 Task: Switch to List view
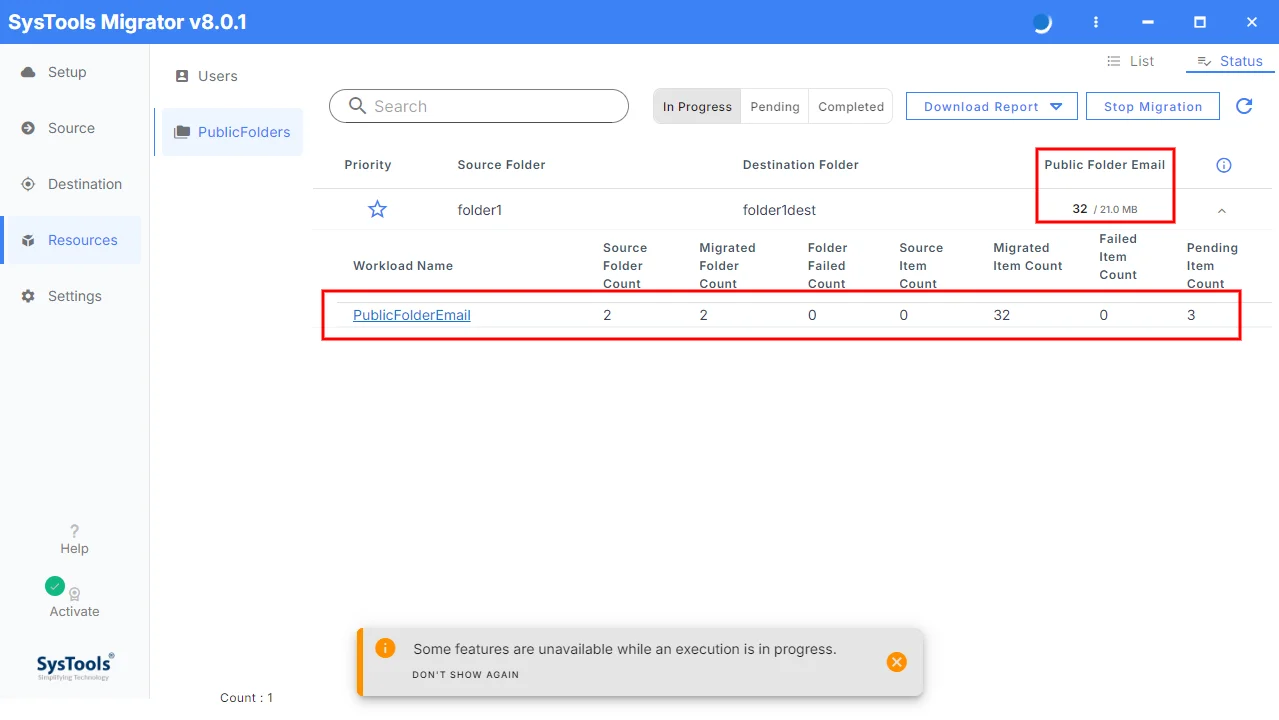pyautogui.click(x=1130, y=61)
